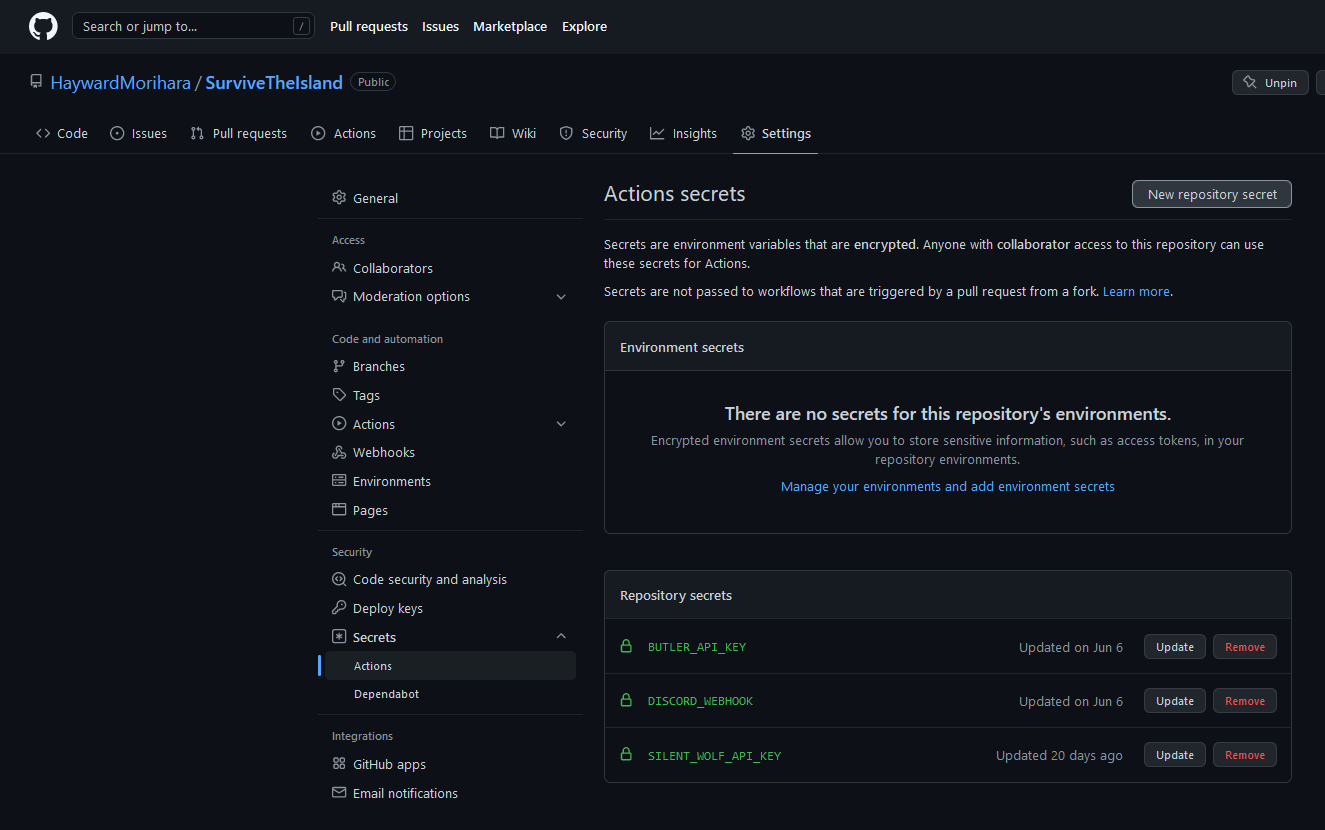Click the Unpin button

pos(1270,83)
